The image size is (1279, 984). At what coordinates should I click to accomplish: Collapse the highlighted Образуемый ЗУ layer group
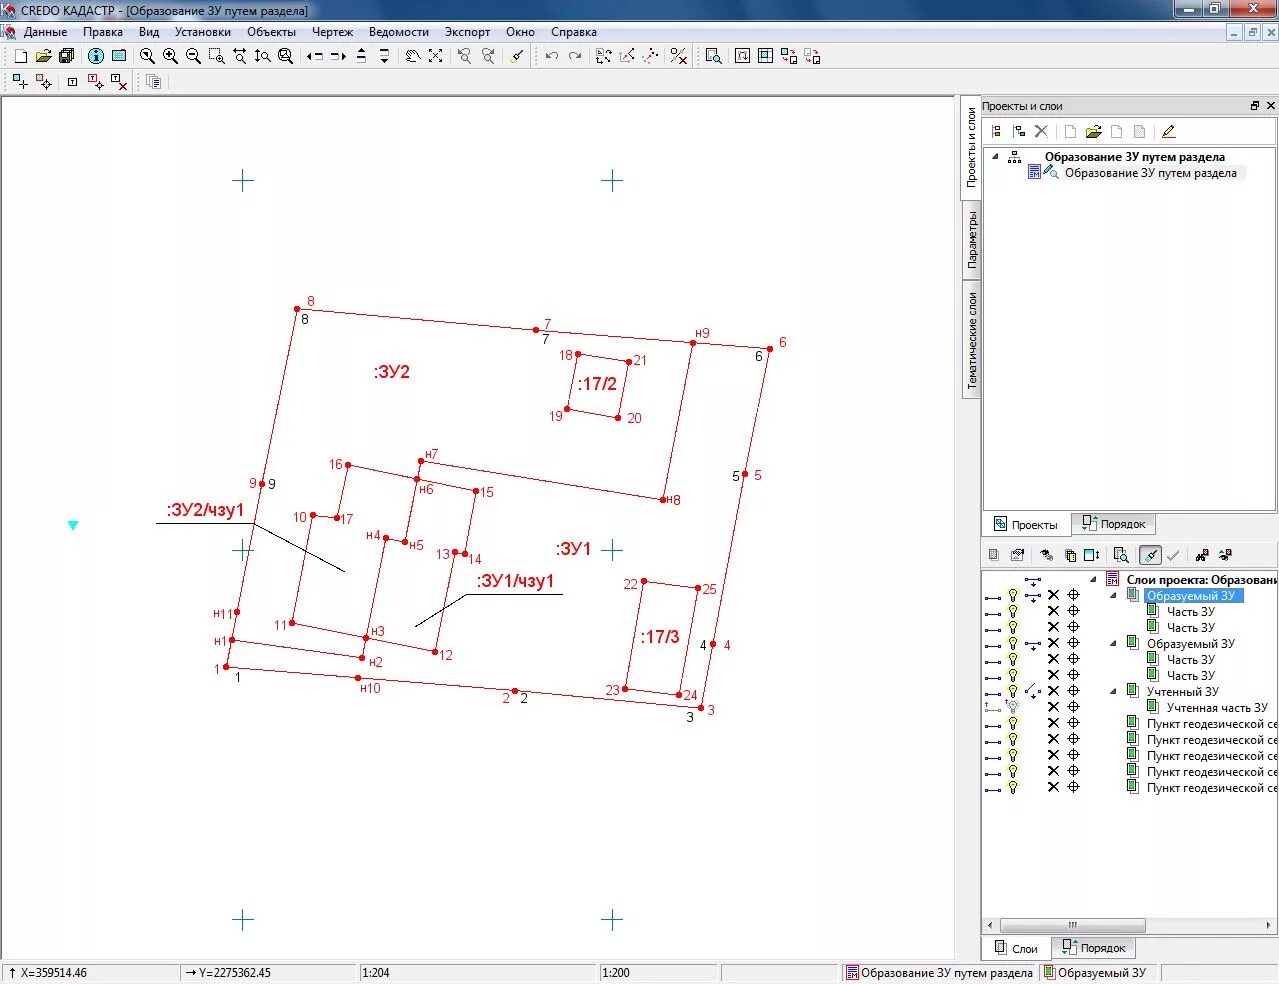1113,595
